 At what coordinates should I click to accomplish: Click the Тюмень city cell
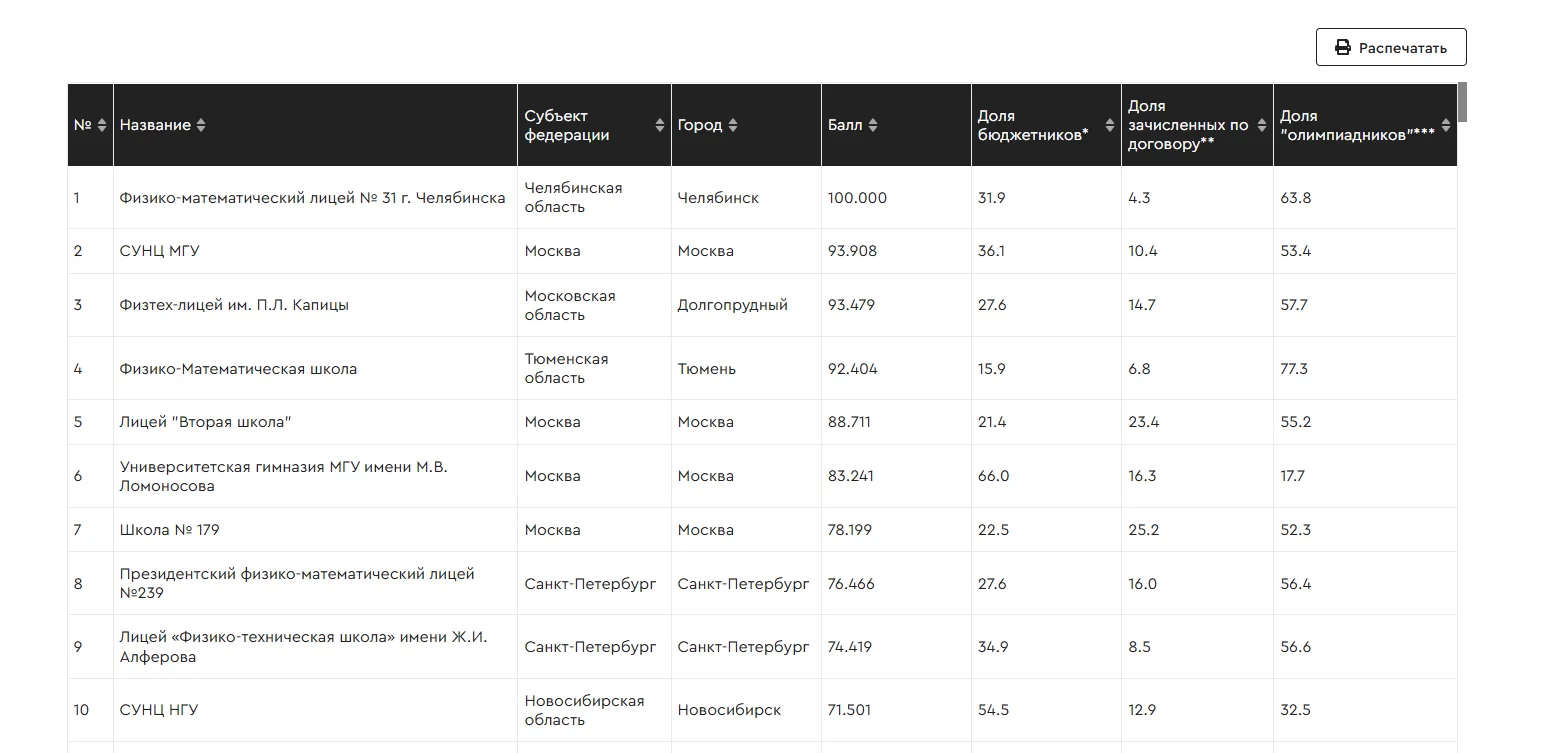pos(706,369)
